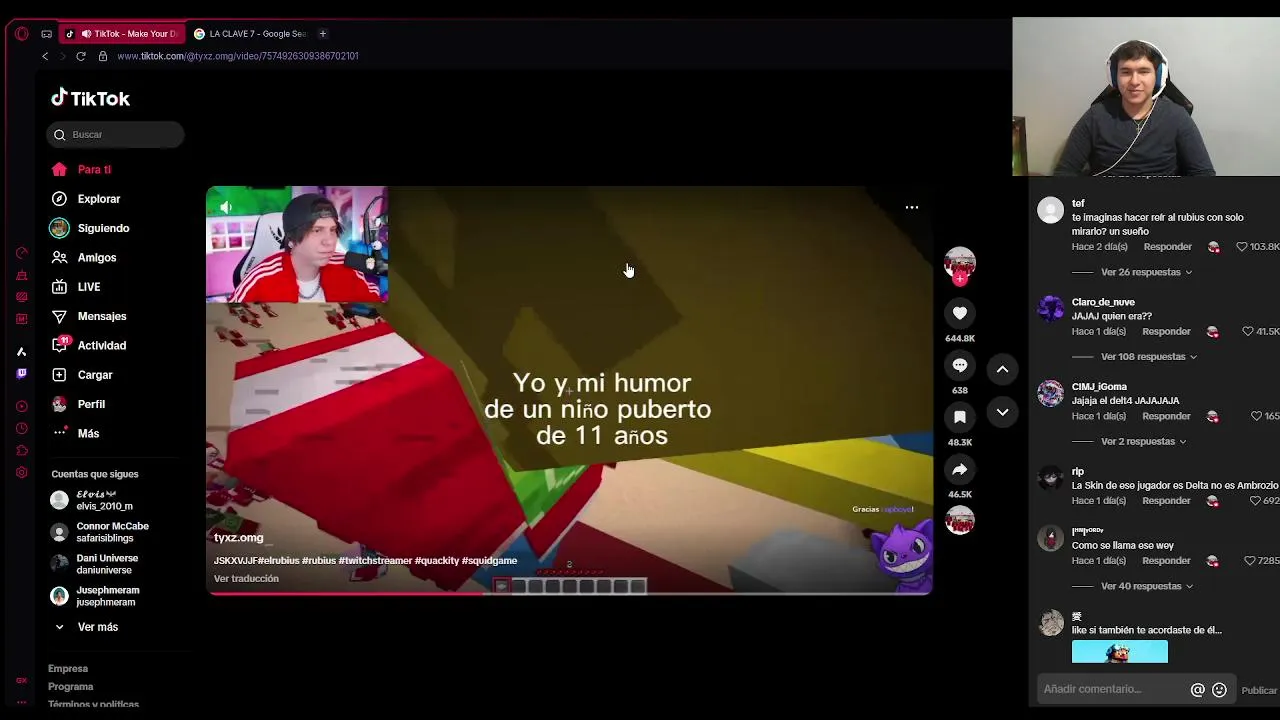Screen dimensions: 1280x720
Task: Expand Ver 40 respuestas
Action: point(1146,587)
